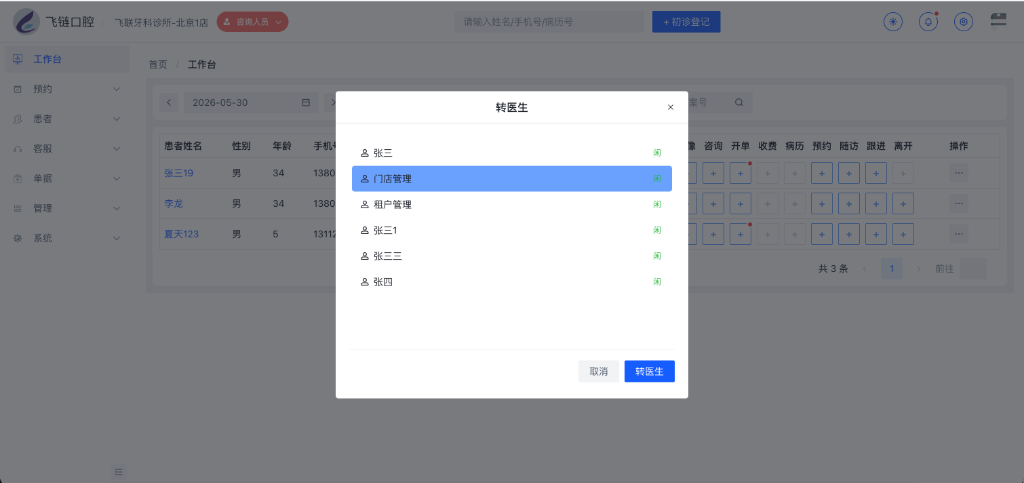Click the 前往 page number input

tap(972, 268)
